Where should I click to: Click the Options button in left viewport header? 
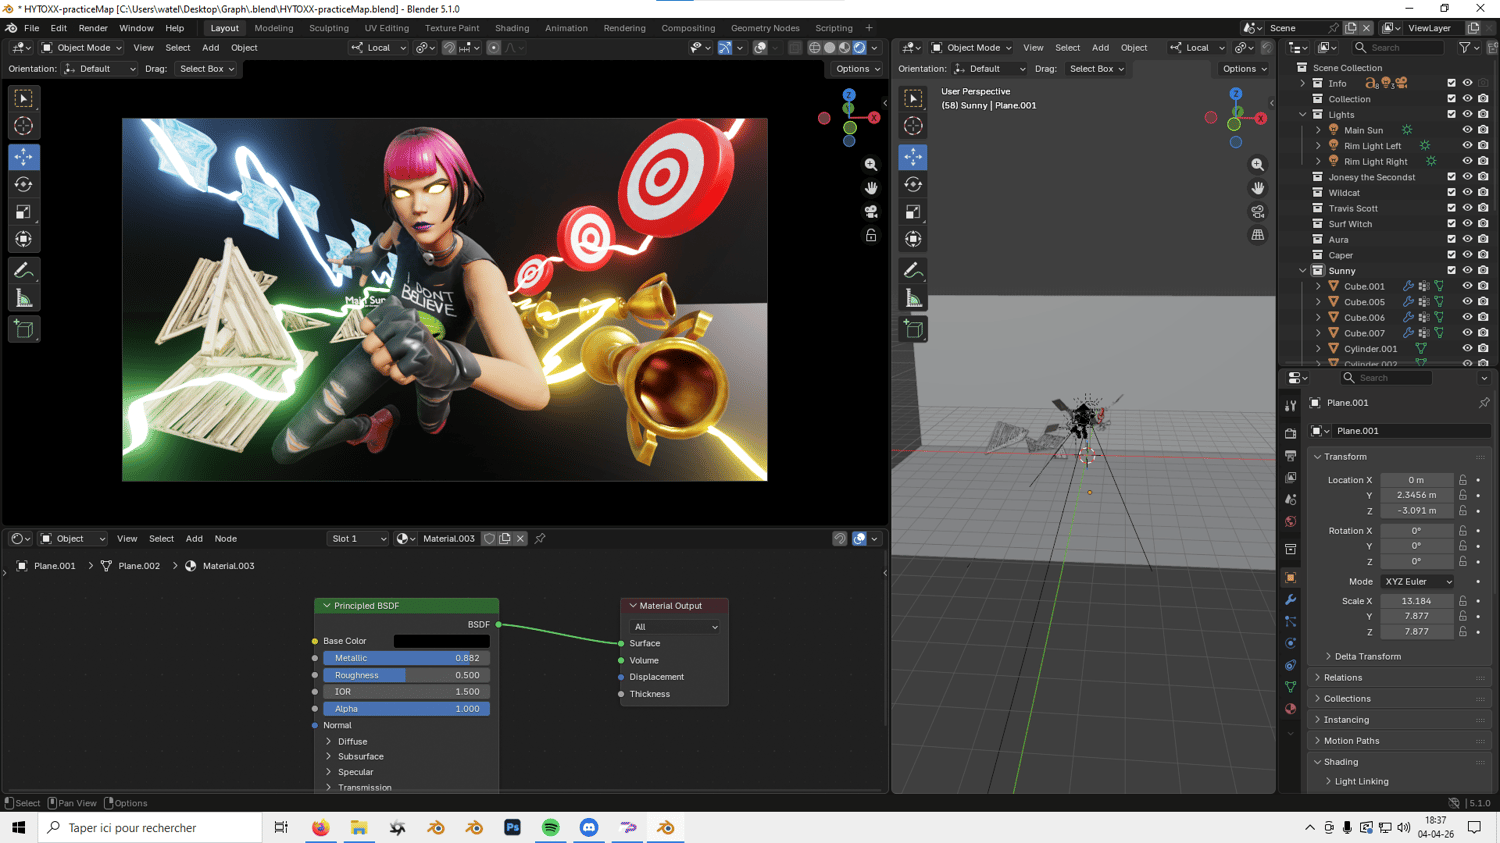pyautogui.click(x=857, y=69)
